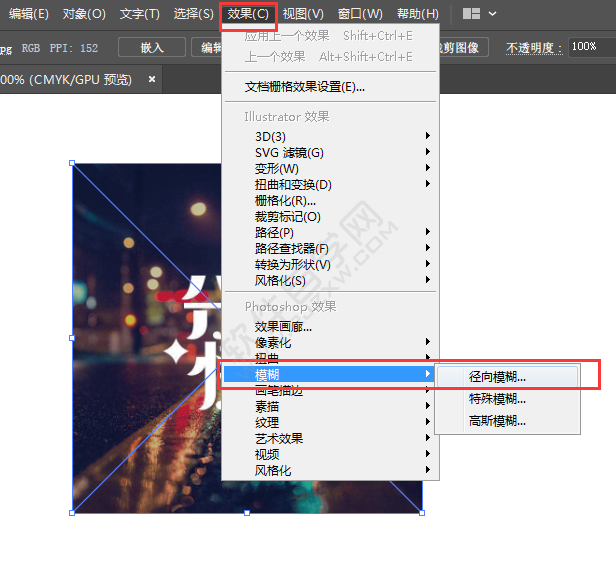The height and width of the screenshot is (582, 616).
Task: Open the 选择(S) menu
Action: click(x=194, y=14)
